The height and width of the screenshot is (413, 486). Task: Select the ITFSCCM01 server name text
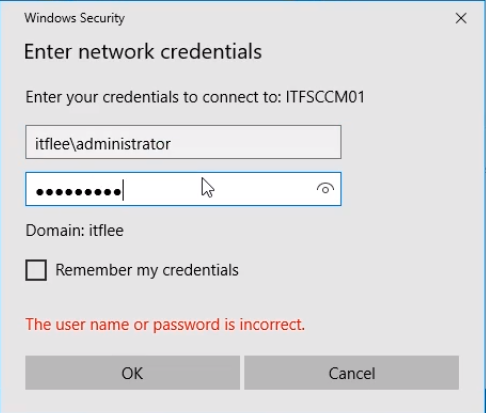point(325,97)
